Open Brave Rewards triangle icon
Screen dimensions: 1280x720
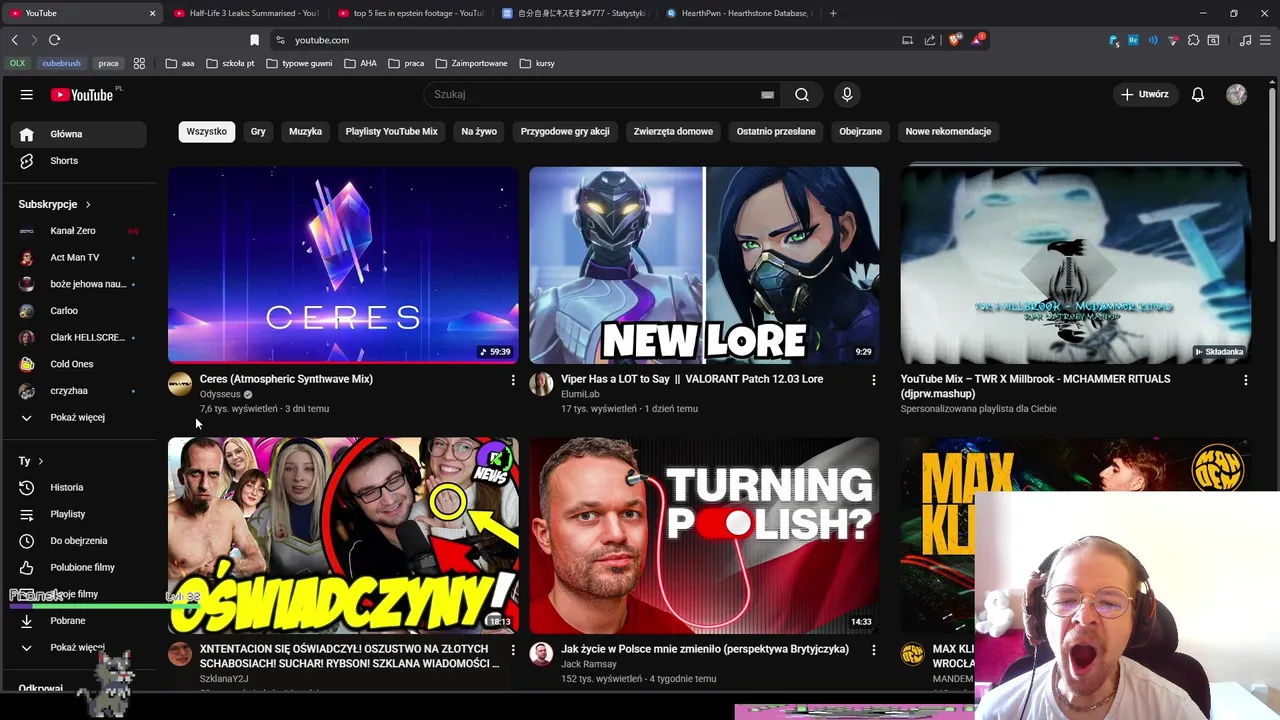tap(979, 40)
